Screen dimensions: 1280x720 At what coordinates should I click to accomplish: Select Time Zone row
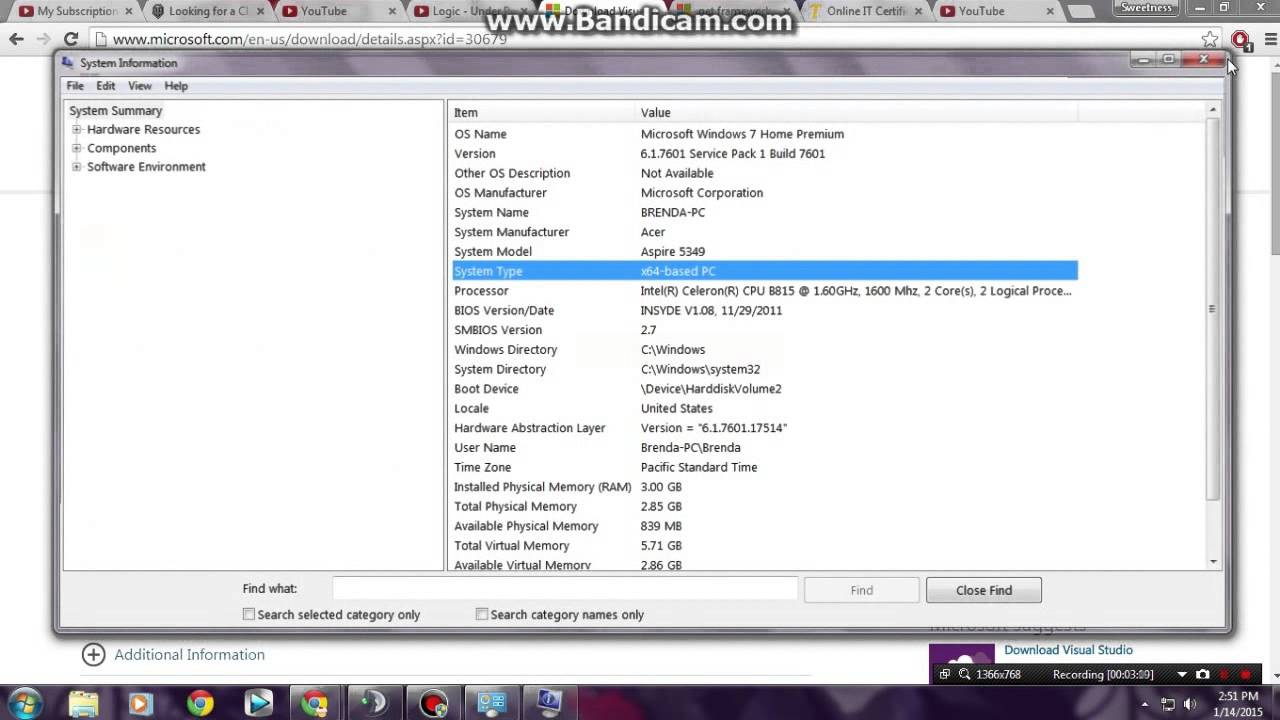764,467
